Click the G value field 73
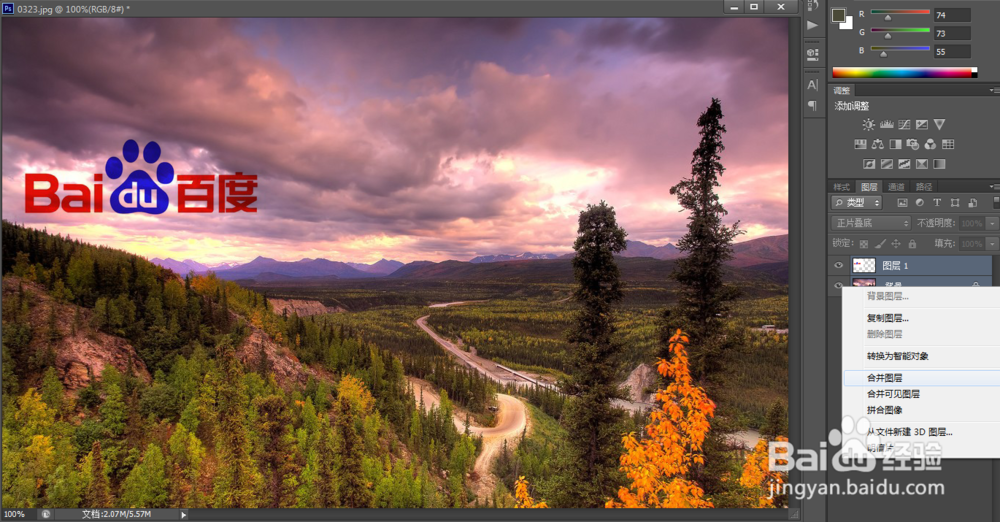The height and width of the screenshot is (522, 1000). pos(952,33)
